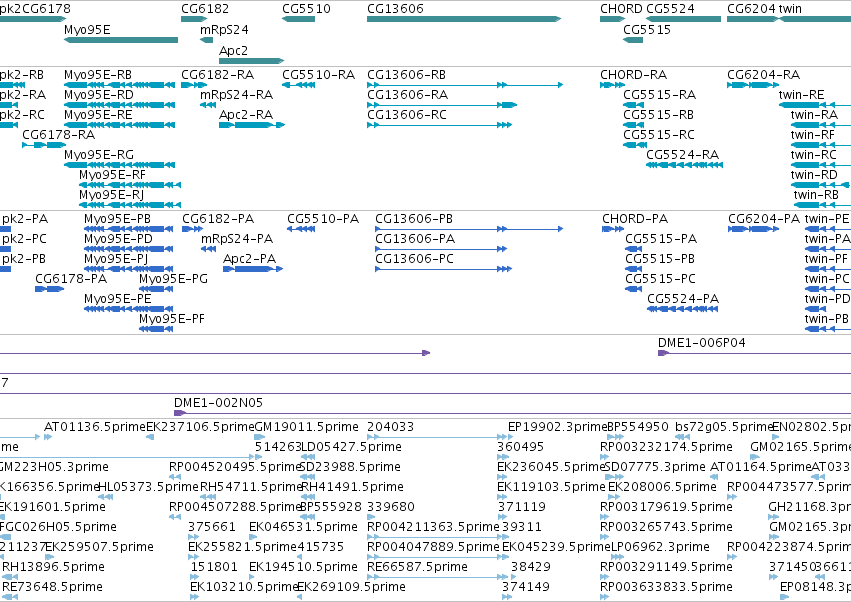Click EST EP19902.3prime label
Viewport: 851px width, 602px height.
557,427
